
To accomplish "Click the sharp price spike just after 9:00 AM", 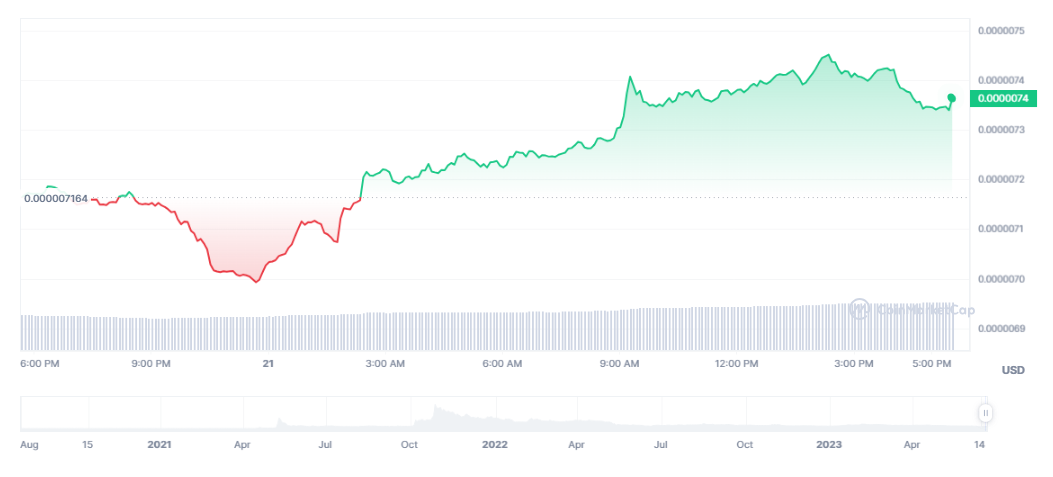I will click(630, 77).
